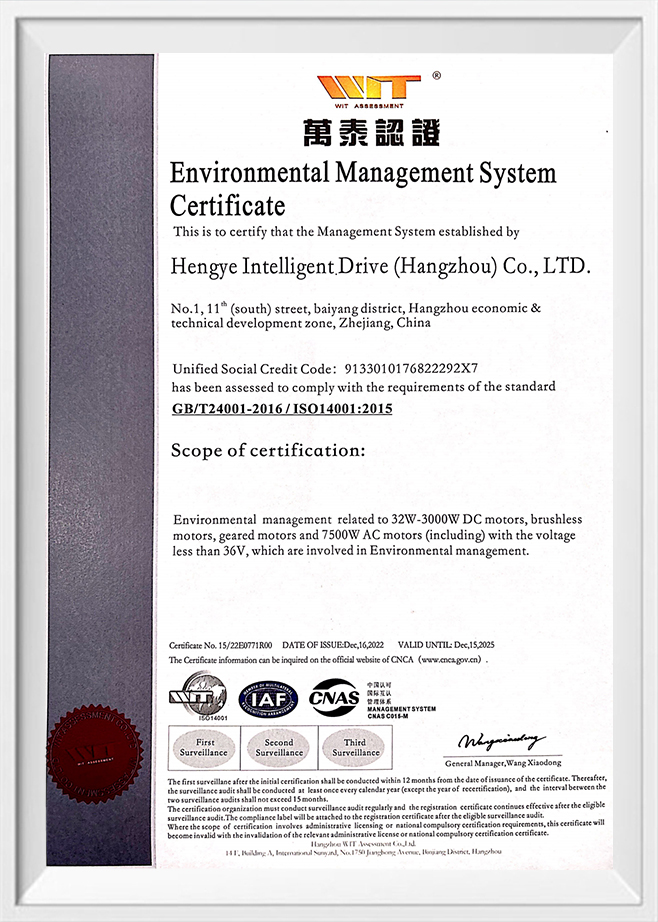Click company name 'Hengye Intelligent Drive (Hangzhou) Co., LTD.'
The height and width of the screenshot is (922, 658).
[x=380, y=266]
